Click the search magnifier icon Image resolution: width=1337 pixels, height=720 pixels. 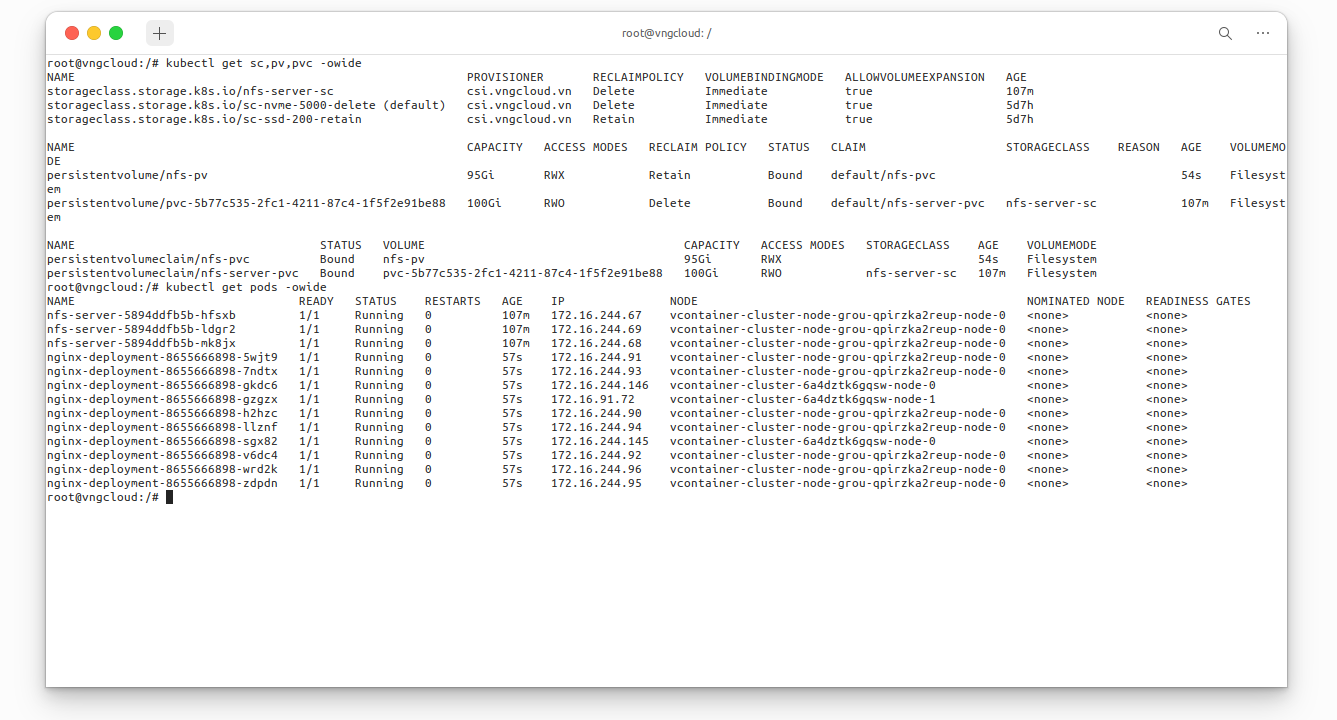coord(1225,33)
